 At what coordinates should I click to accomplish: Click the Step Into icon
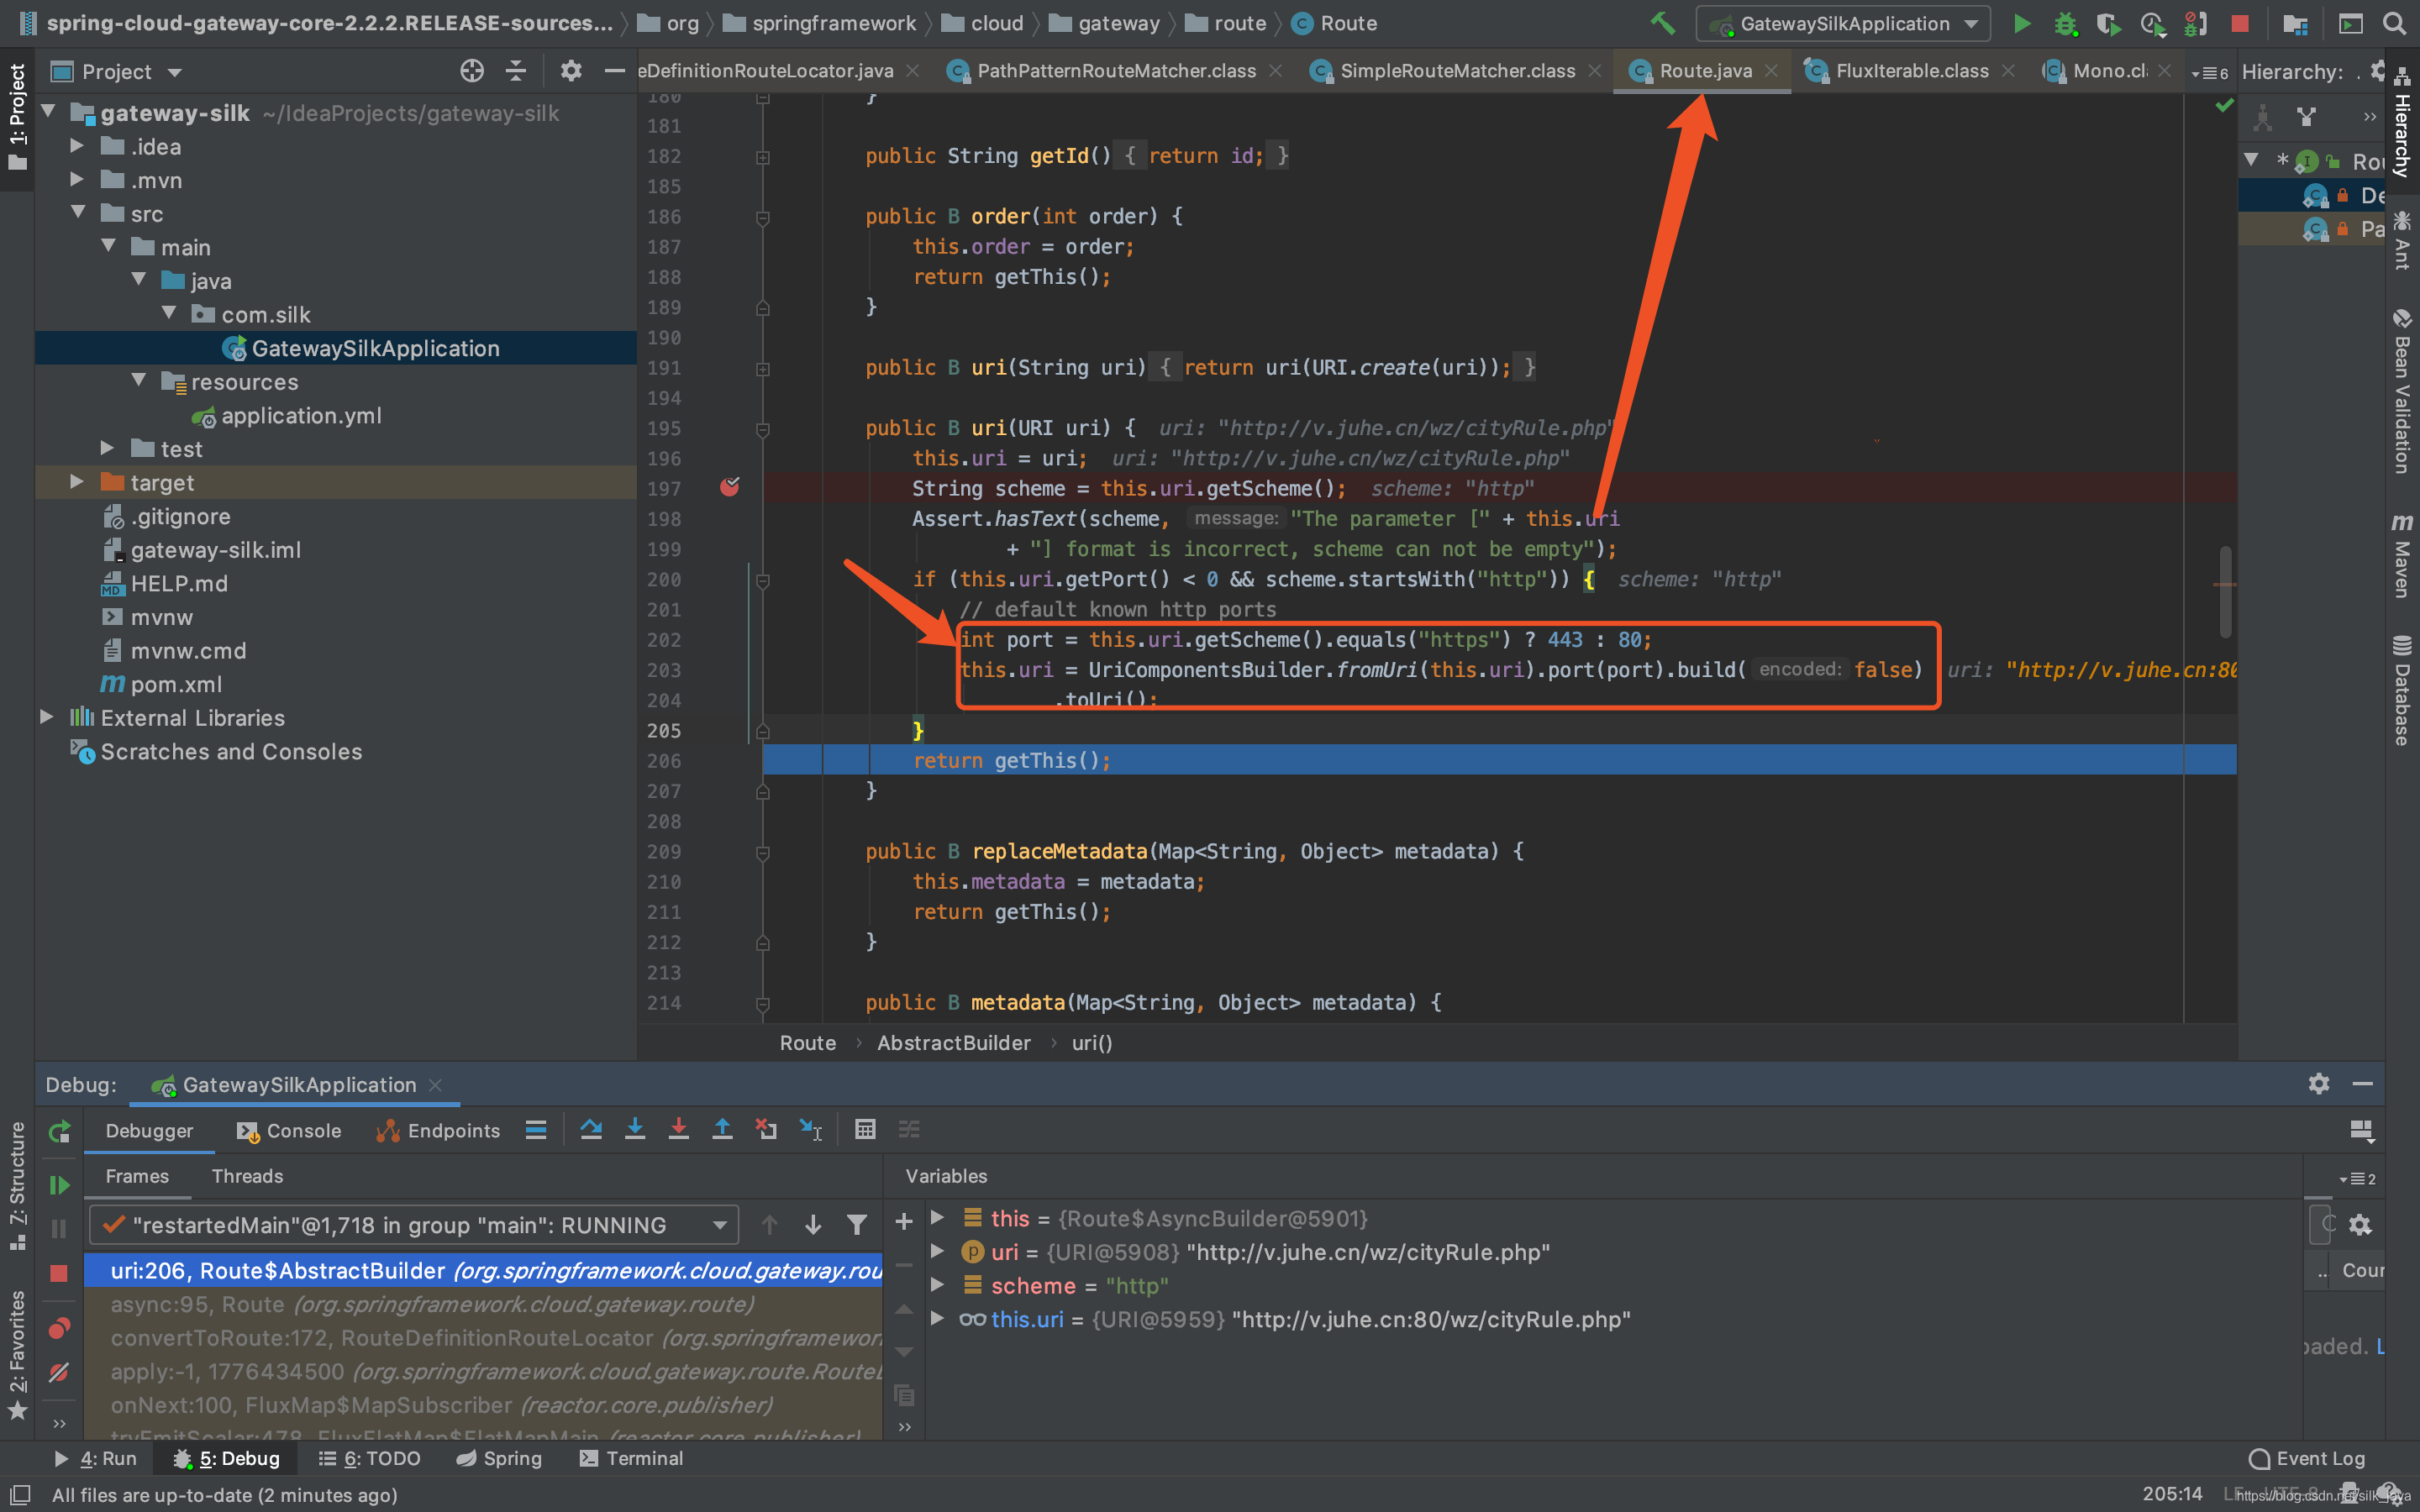pos(635,1130)
